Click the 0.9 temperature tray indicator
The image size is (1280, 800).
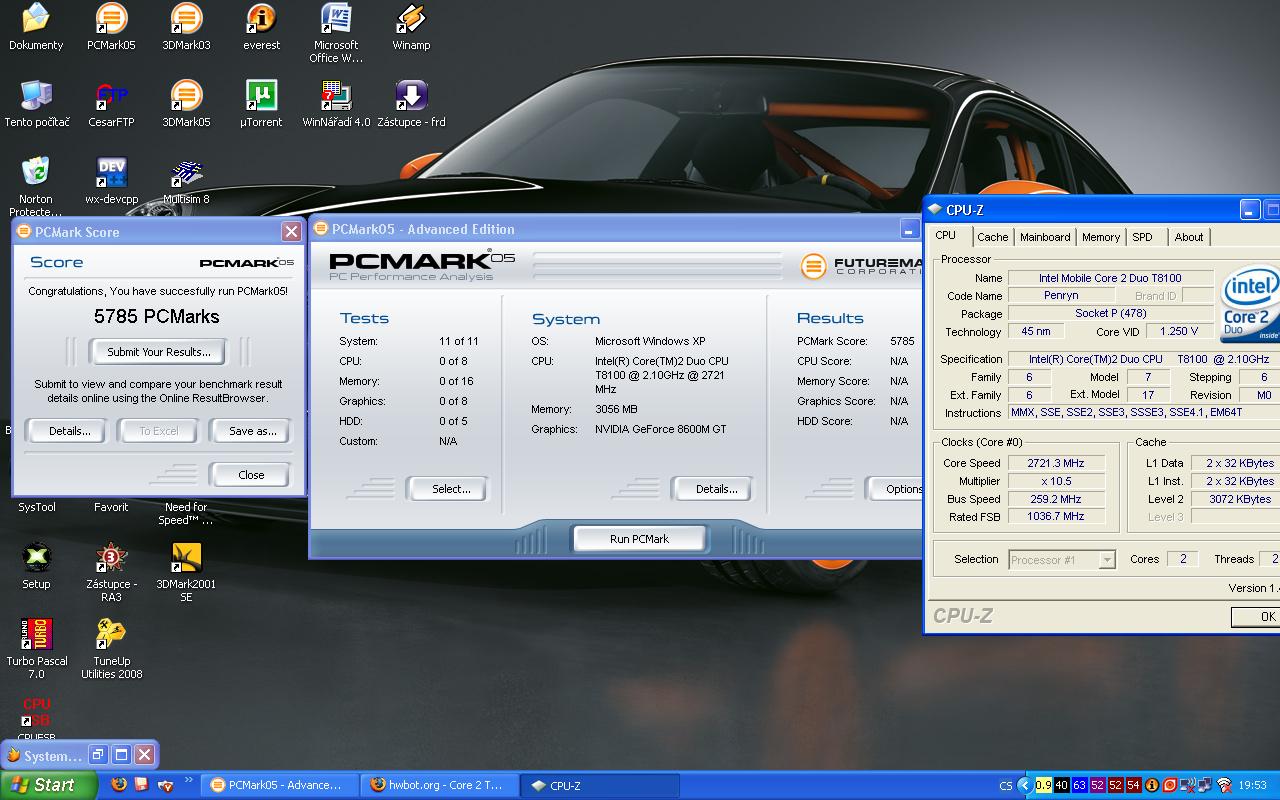click(x=1043, y=785)
